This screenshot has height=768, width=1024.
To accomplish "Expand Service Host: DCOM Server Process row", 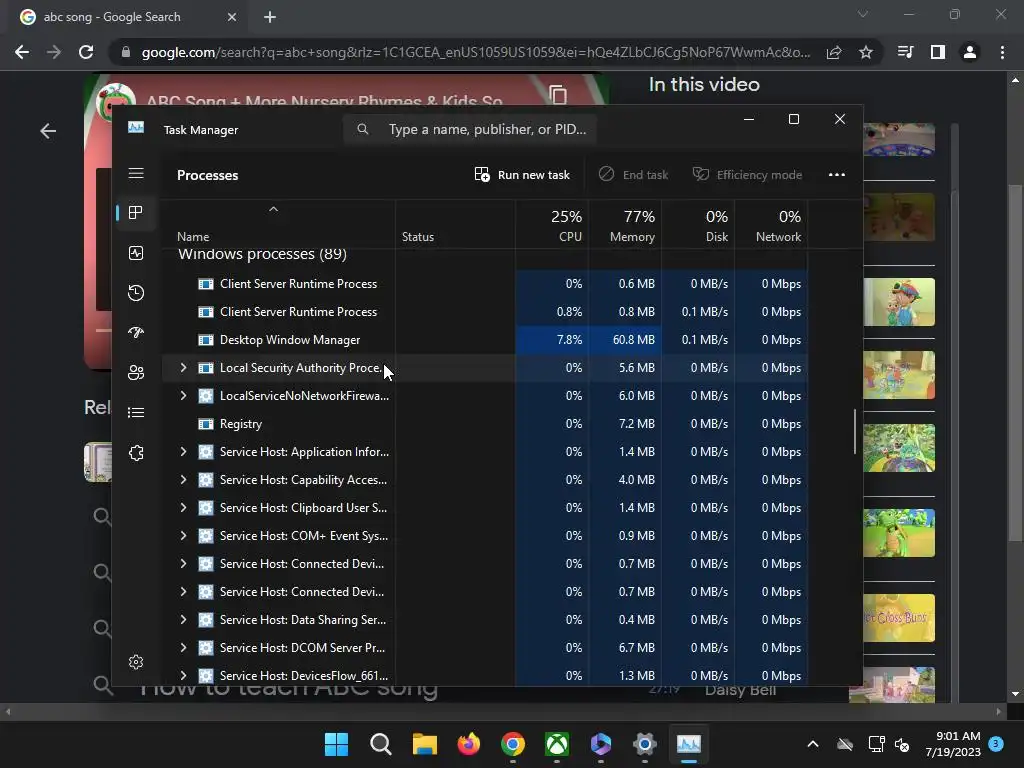I will (183, 648).
